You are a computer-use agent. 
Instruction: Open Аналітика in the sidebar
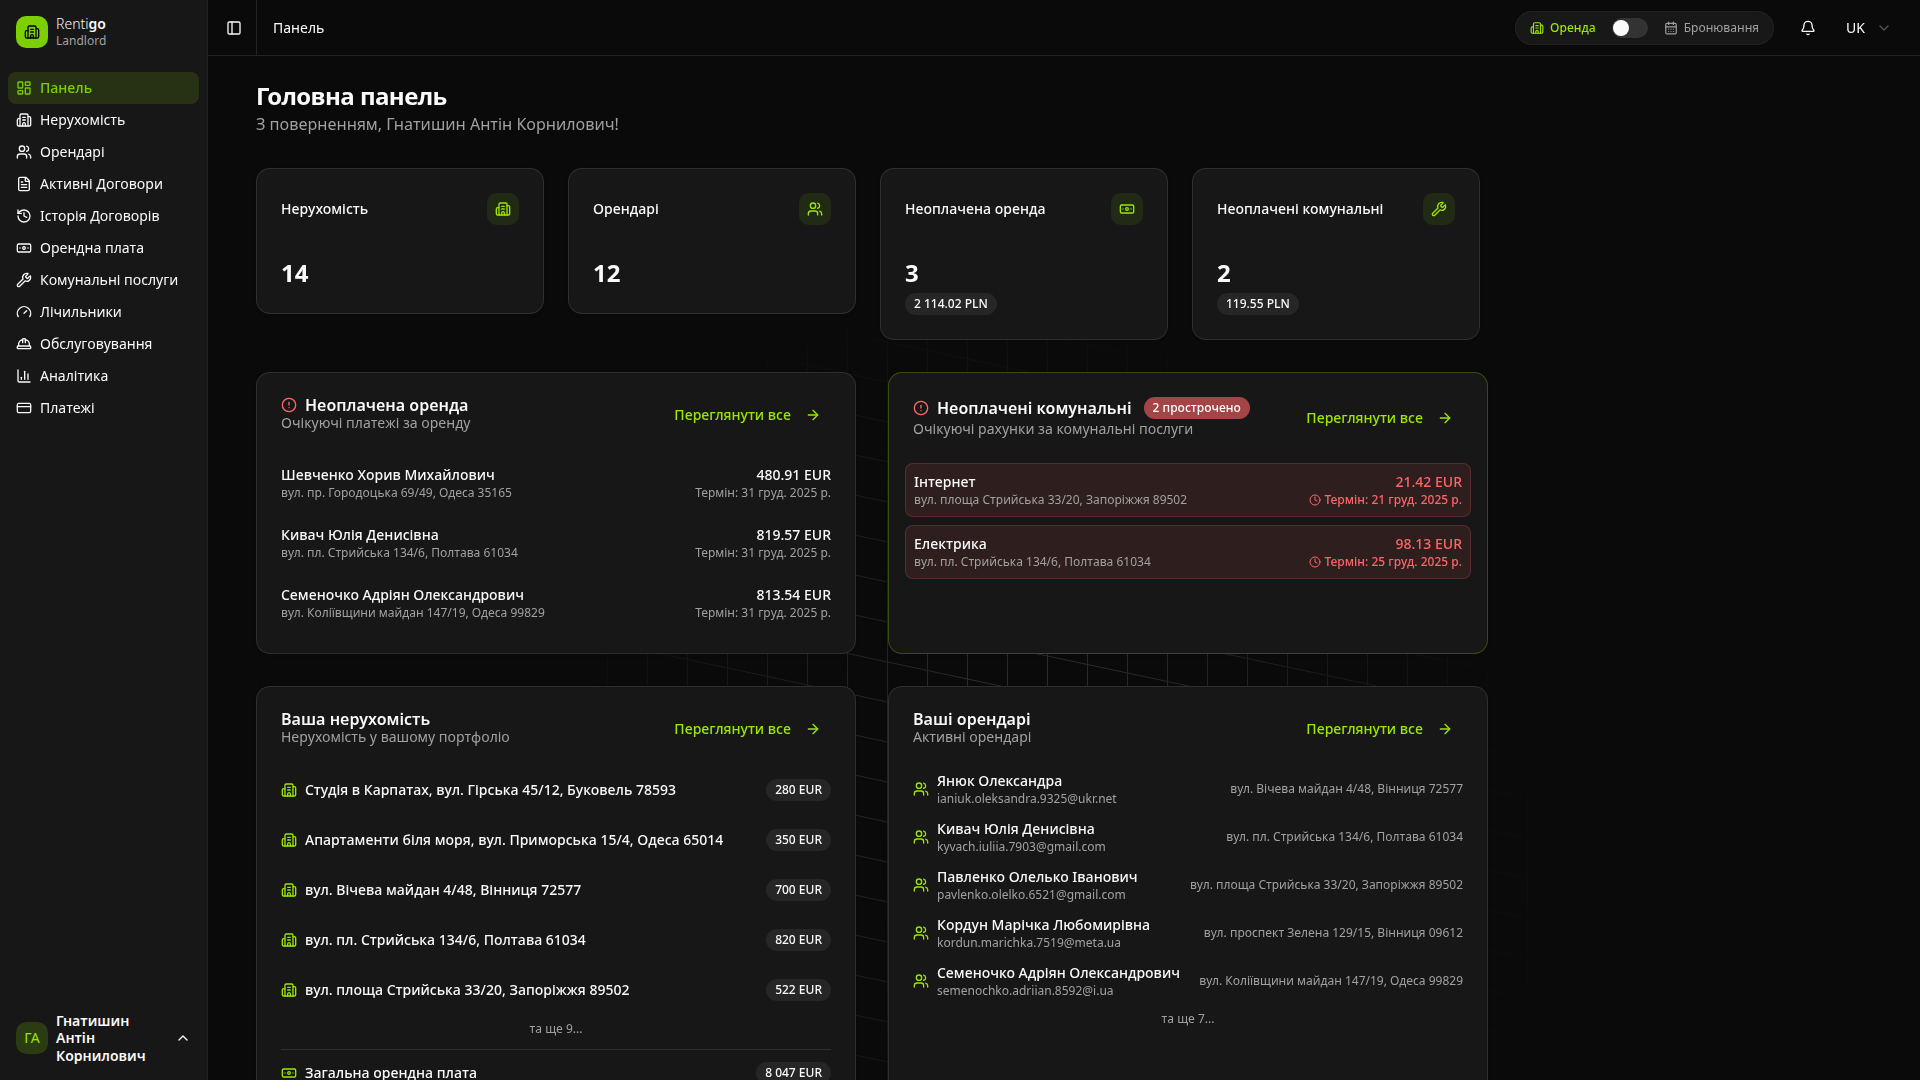click(x=74, y=376)
